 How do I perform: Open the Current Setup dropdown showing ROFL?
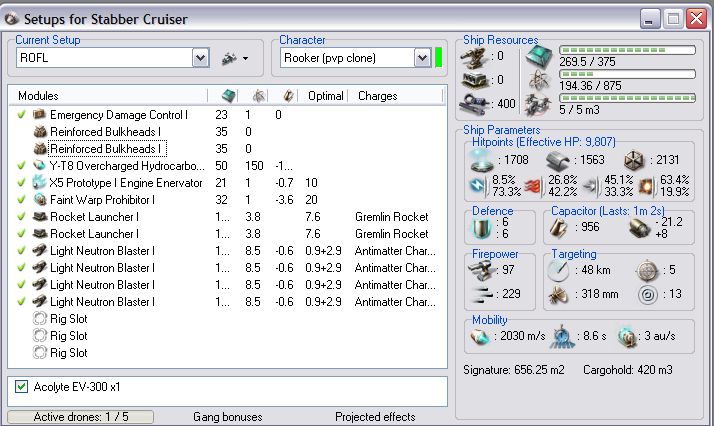pyautogui.click(x=200, y=58)
